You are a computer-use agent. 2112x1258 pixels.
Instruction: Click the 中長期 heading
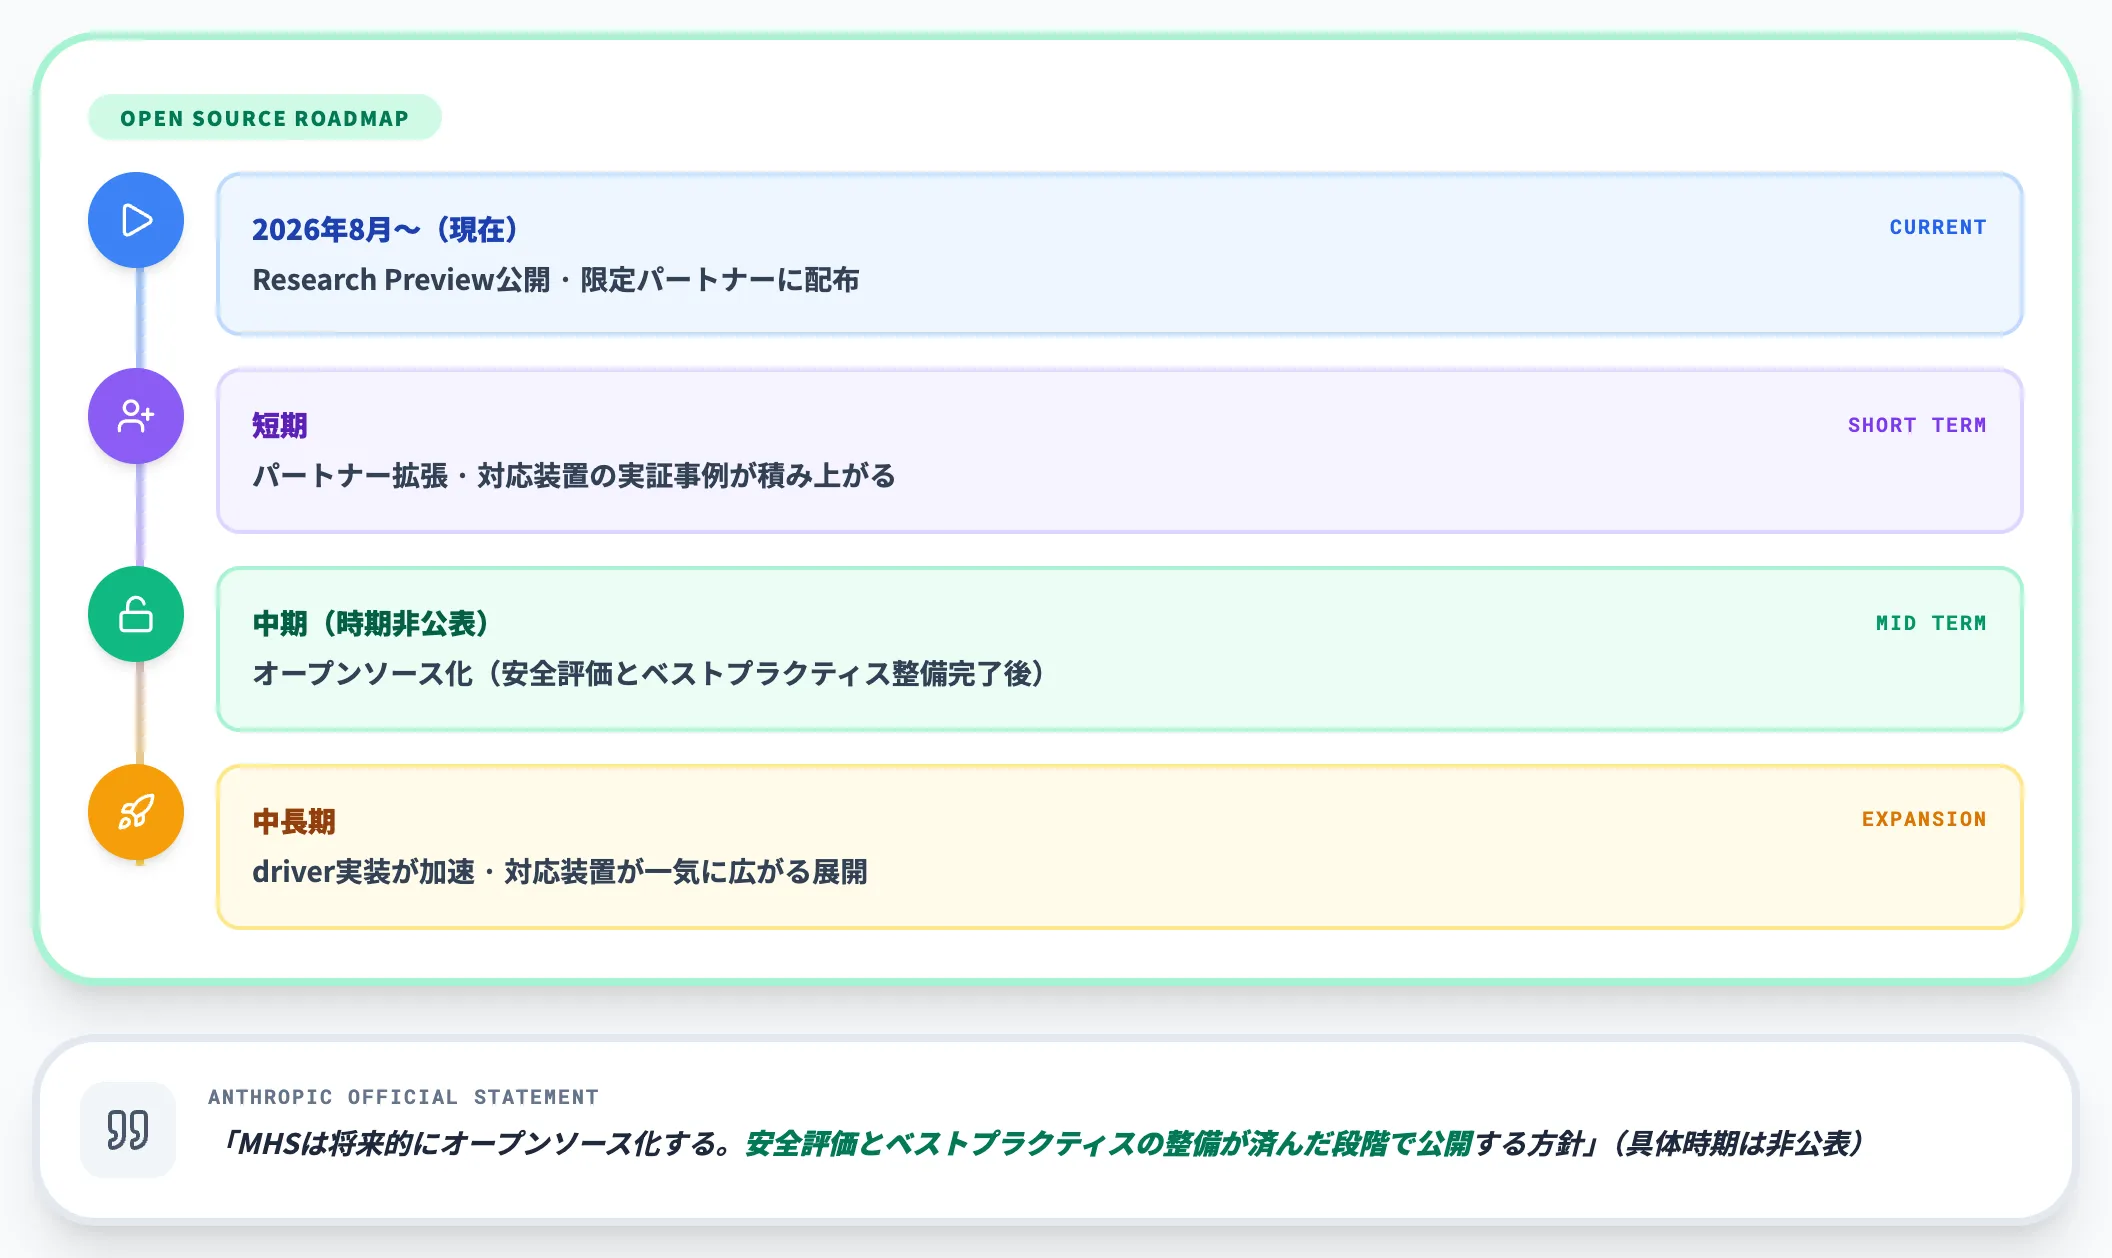(294, 821)
